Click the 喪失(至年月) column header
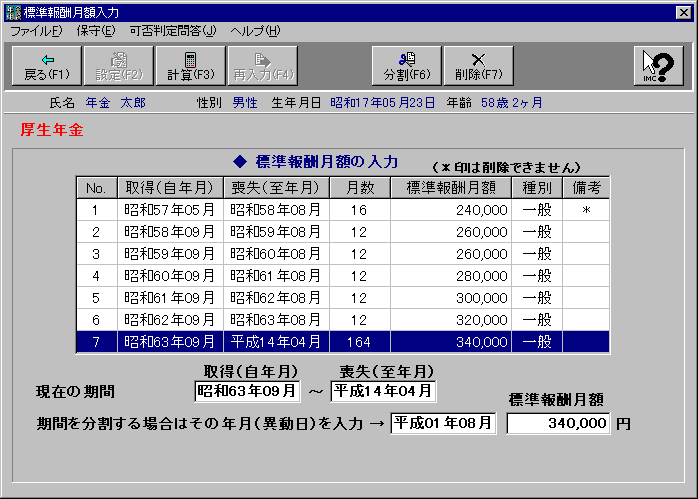Viewport: 698px width, 499px height. point(276,188)
